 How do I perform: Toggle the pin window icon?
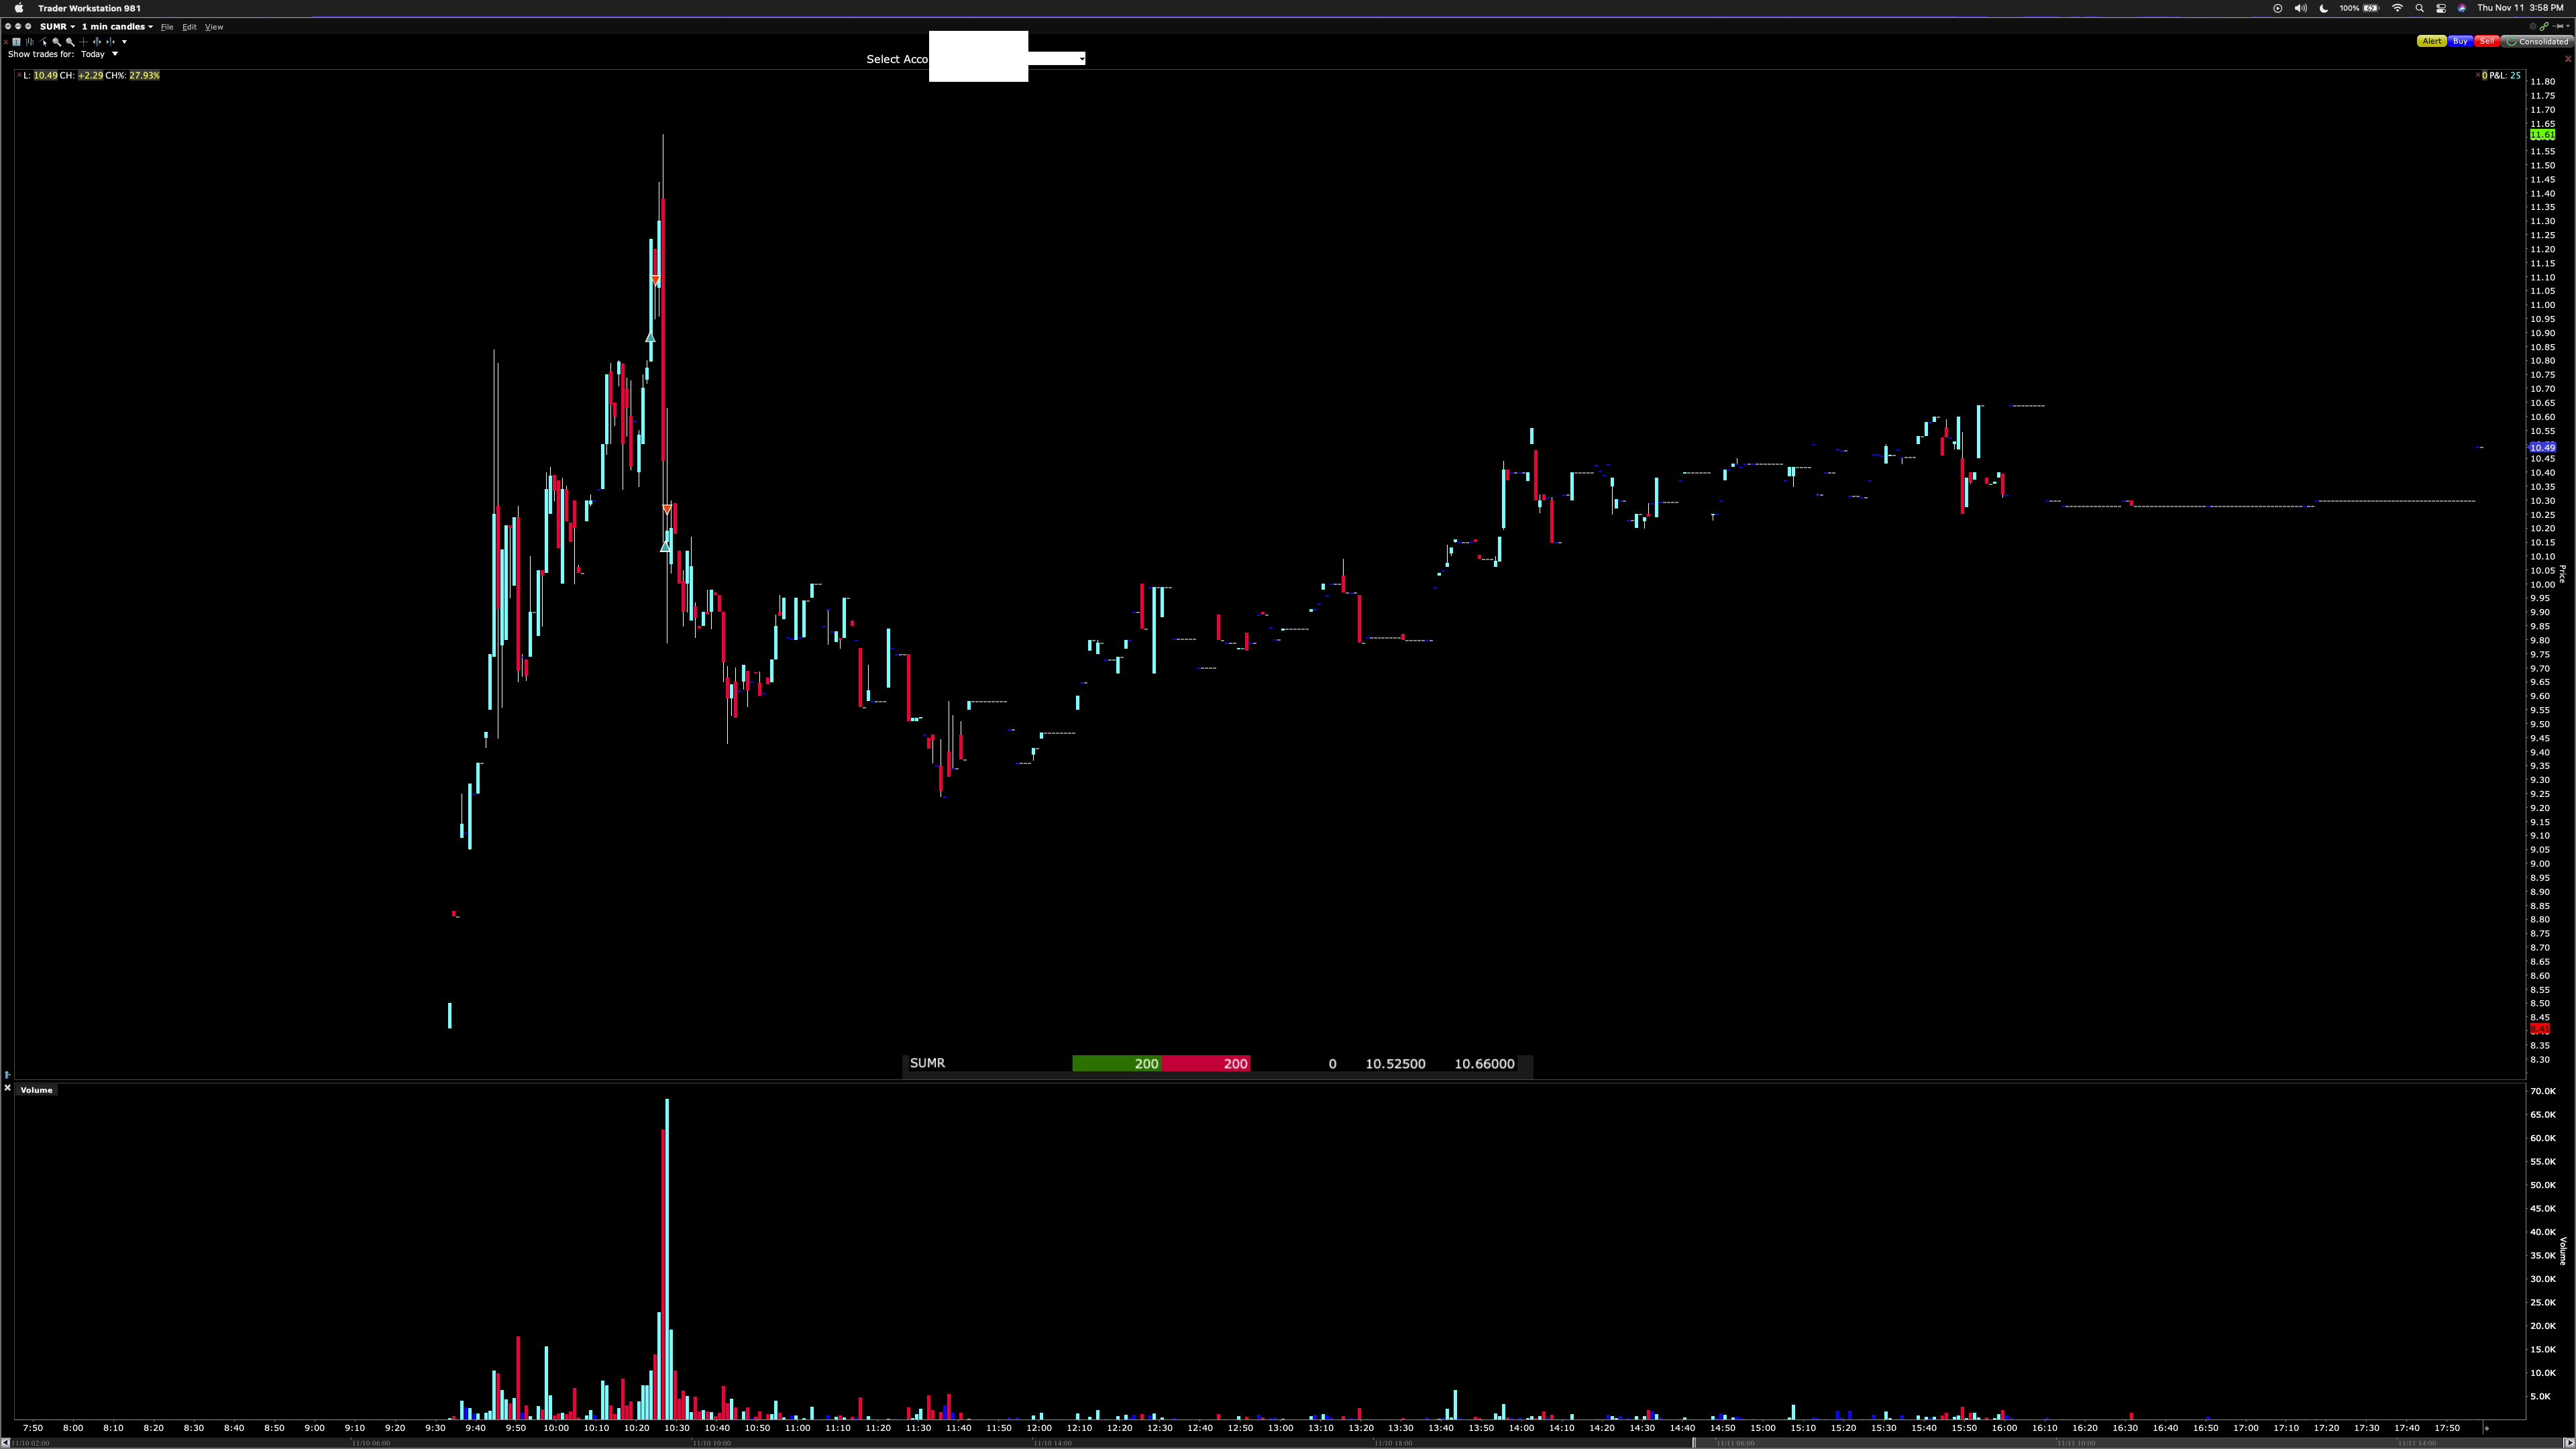2558,27
